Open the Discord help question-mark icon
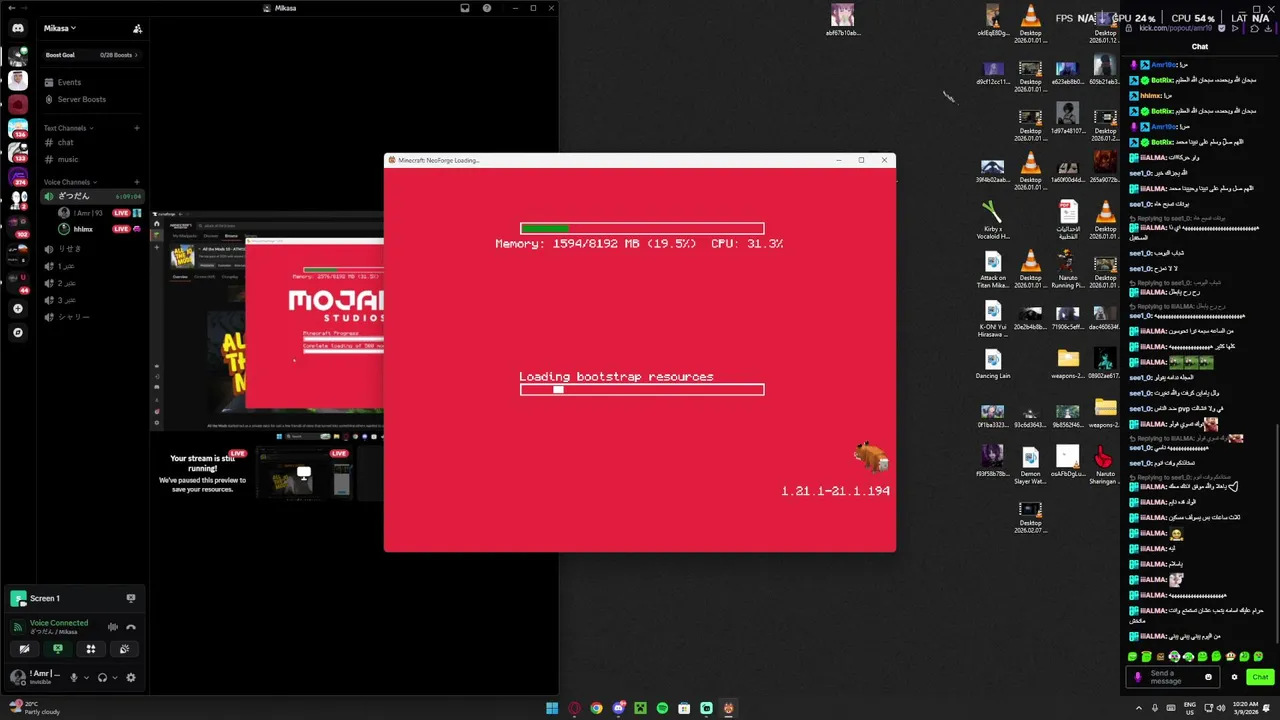 (x=487, y=8)
